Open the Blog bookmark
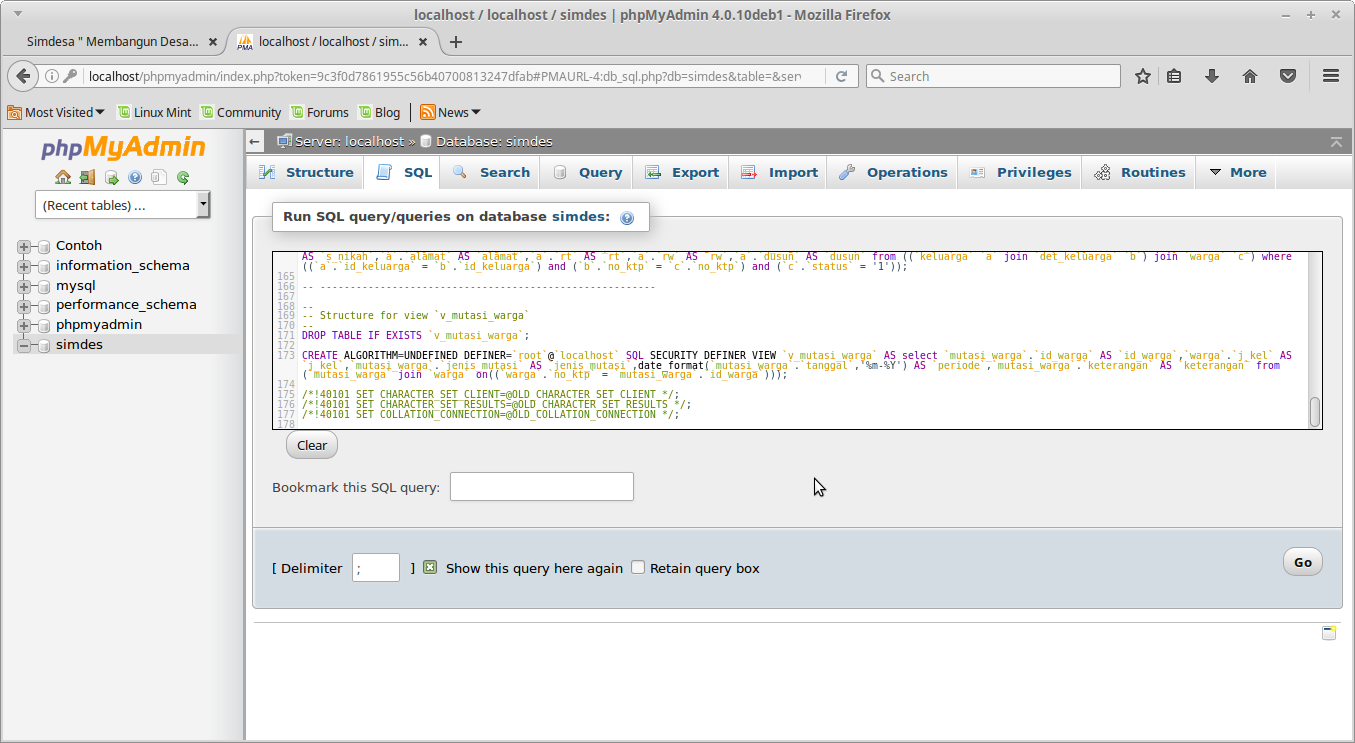 (380, 112)
